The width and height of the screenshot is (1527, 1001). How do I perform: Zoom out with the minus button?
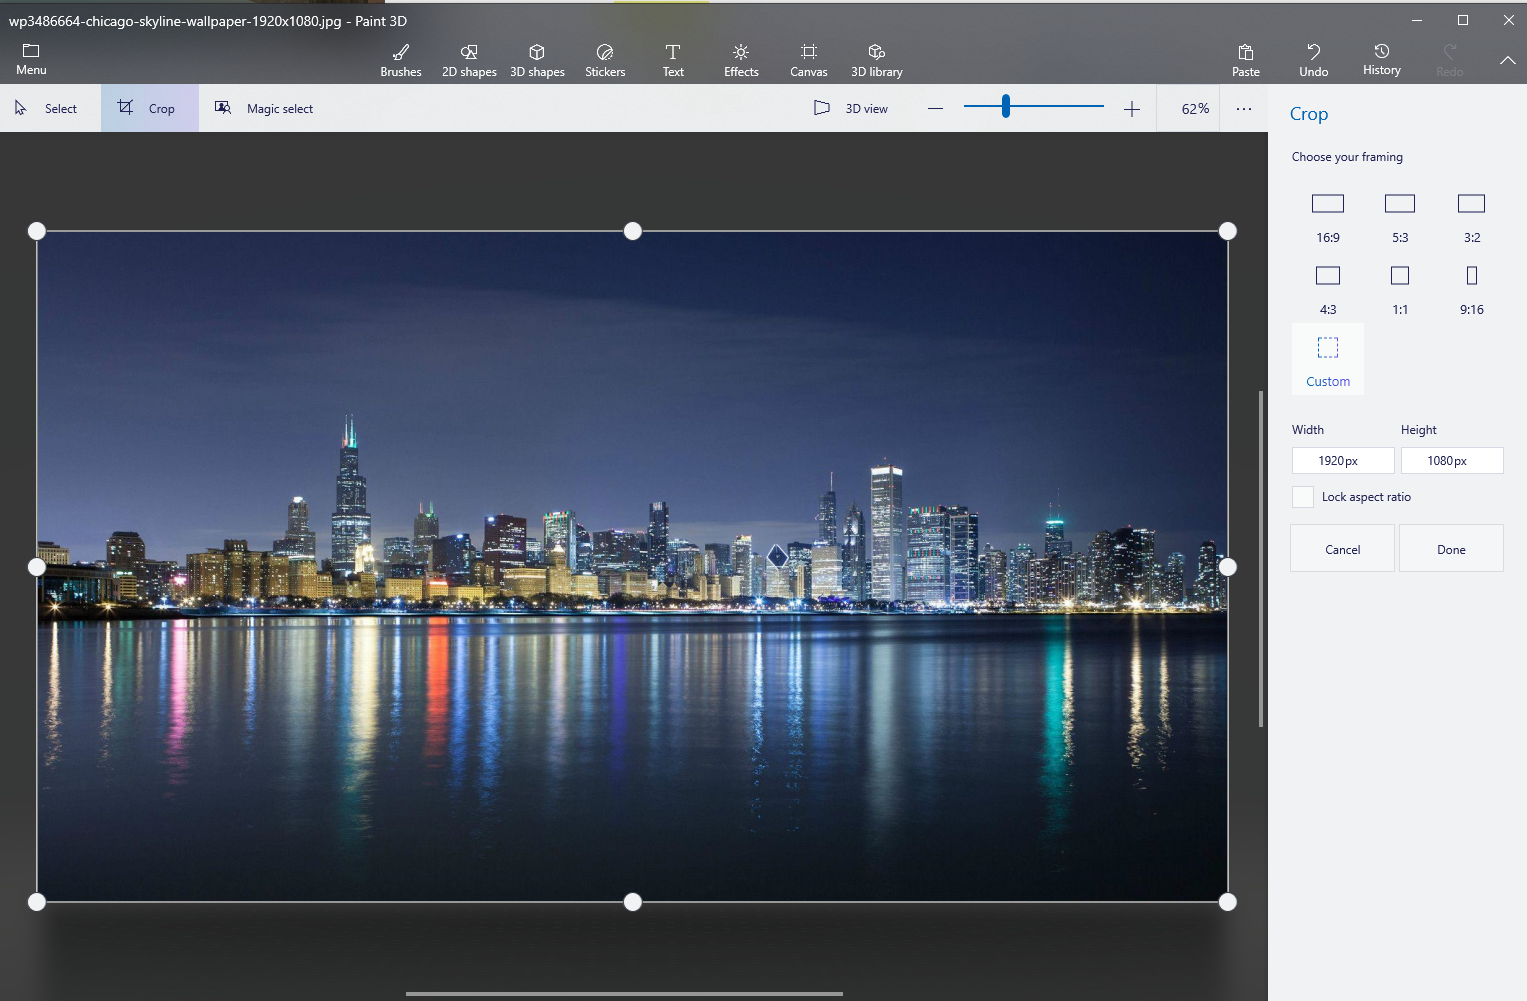click(935, 109)
